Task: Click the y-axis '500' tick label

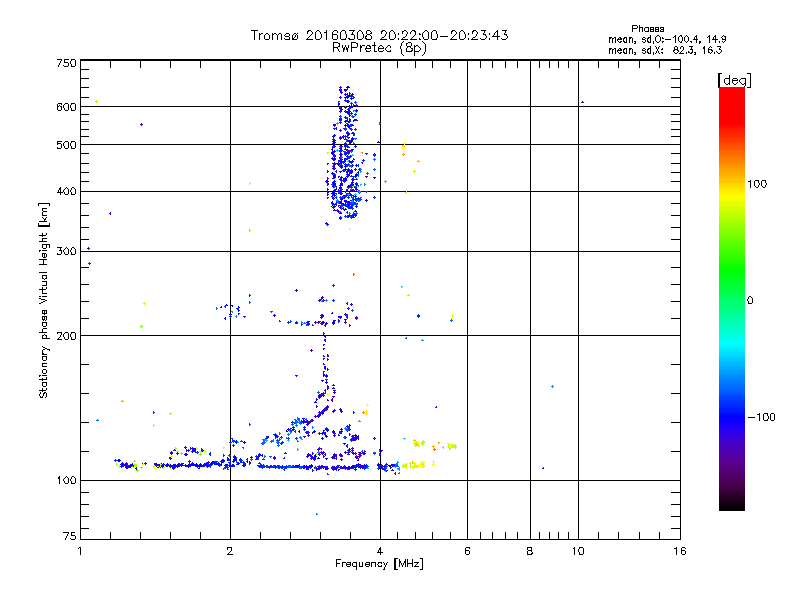Action: 67,145
